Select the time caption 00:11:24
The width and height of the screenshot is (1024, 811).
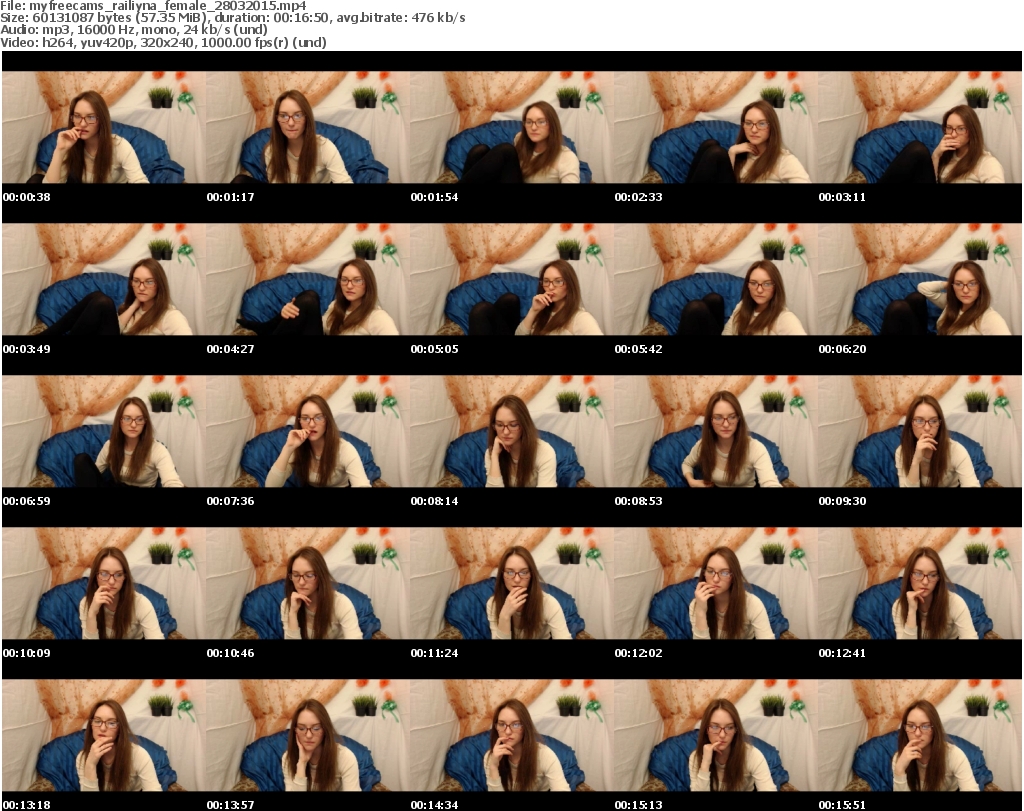(x=434, y=653)
